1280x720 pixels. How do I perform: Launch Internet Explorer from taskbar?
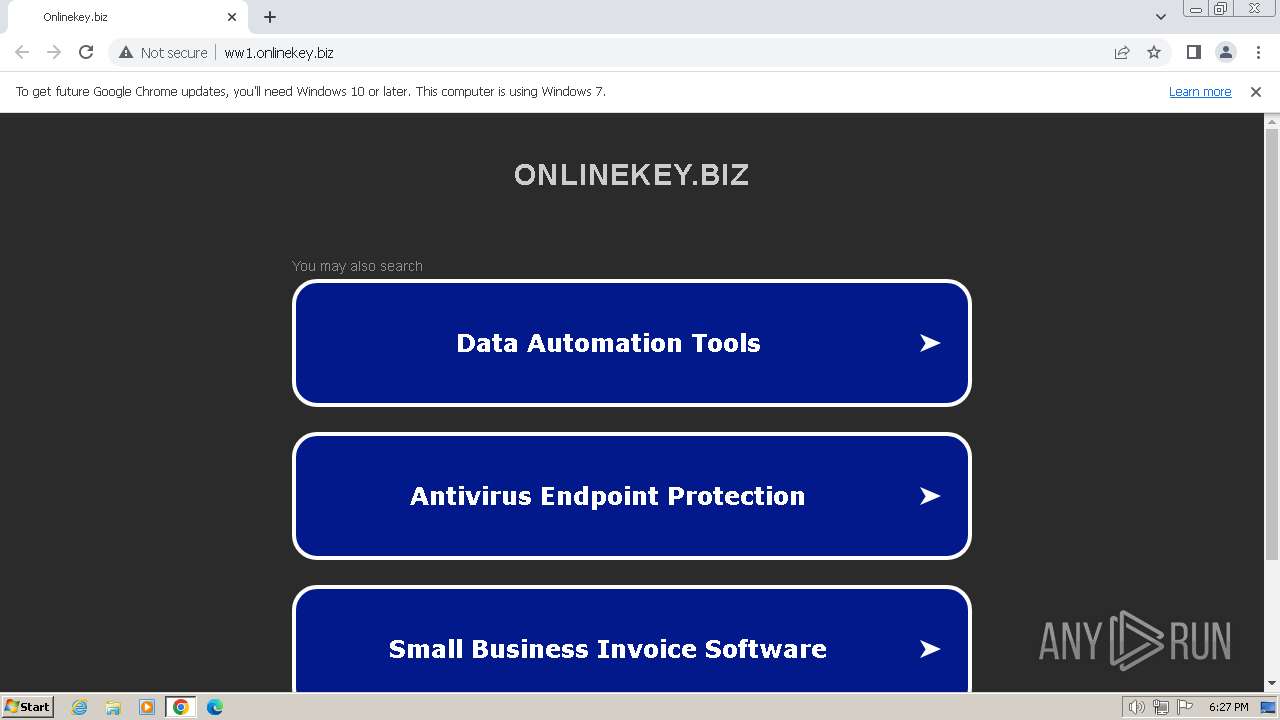[80, 707]
